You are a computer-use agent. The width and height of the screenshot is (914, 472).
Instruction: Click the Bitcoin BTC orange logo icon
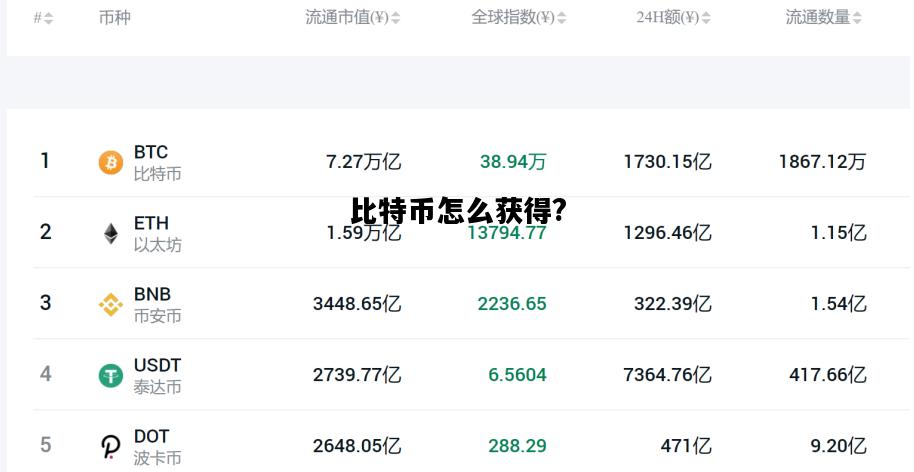111,162
